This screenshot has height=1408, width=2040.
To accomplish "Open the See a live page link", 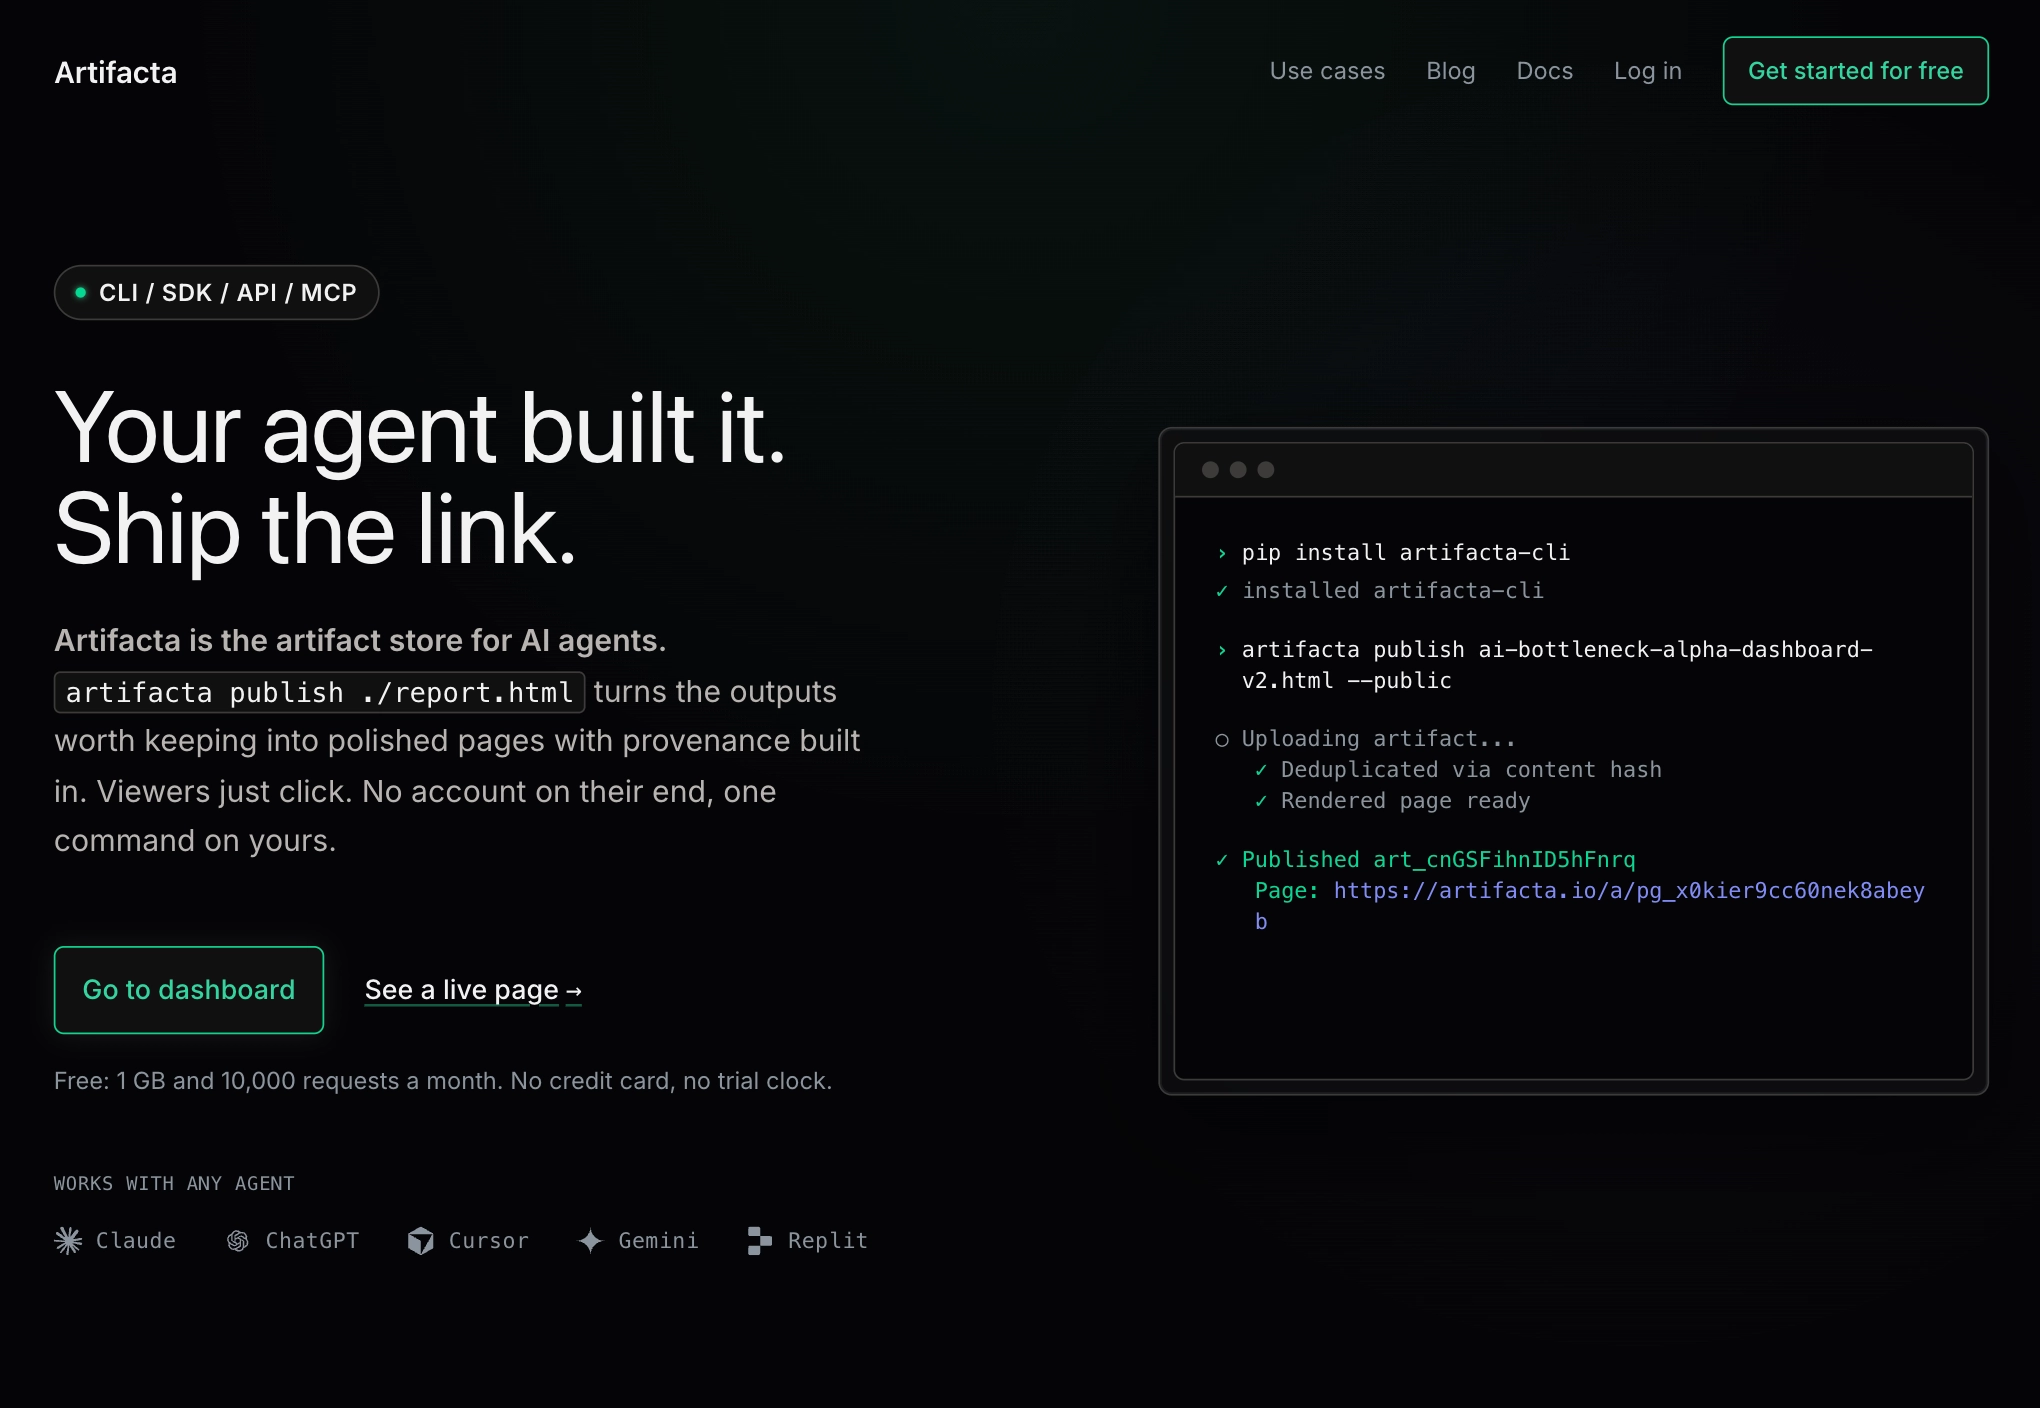I will click(473, 989).
